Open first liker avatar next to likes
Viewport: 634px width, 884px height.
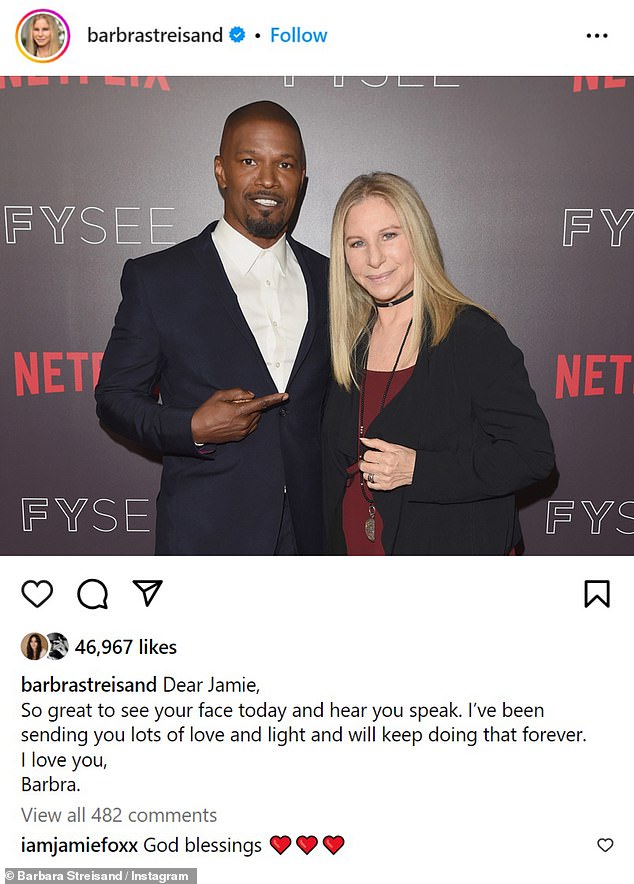pos(34,646)
